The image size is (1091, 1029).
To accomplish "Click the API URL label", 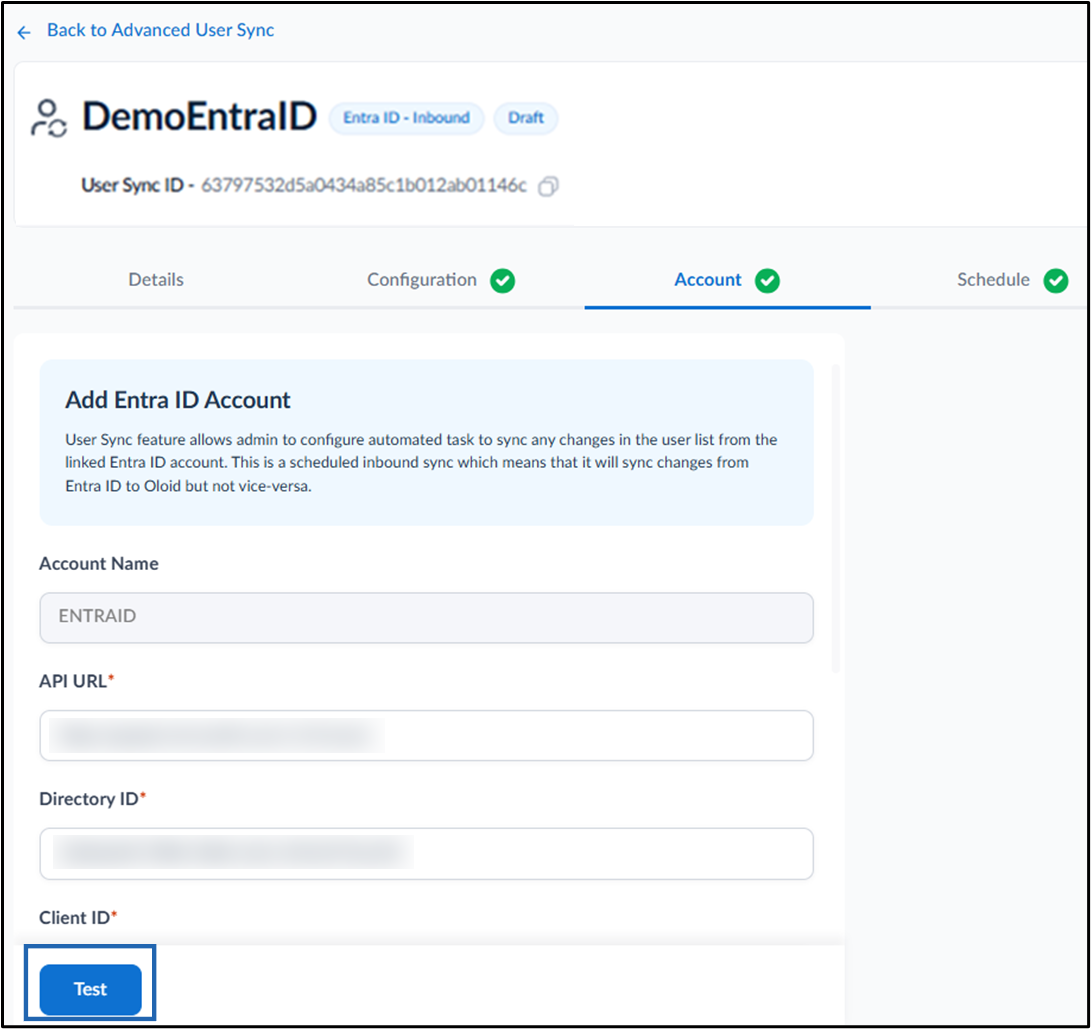I will (x=77, y=681).
